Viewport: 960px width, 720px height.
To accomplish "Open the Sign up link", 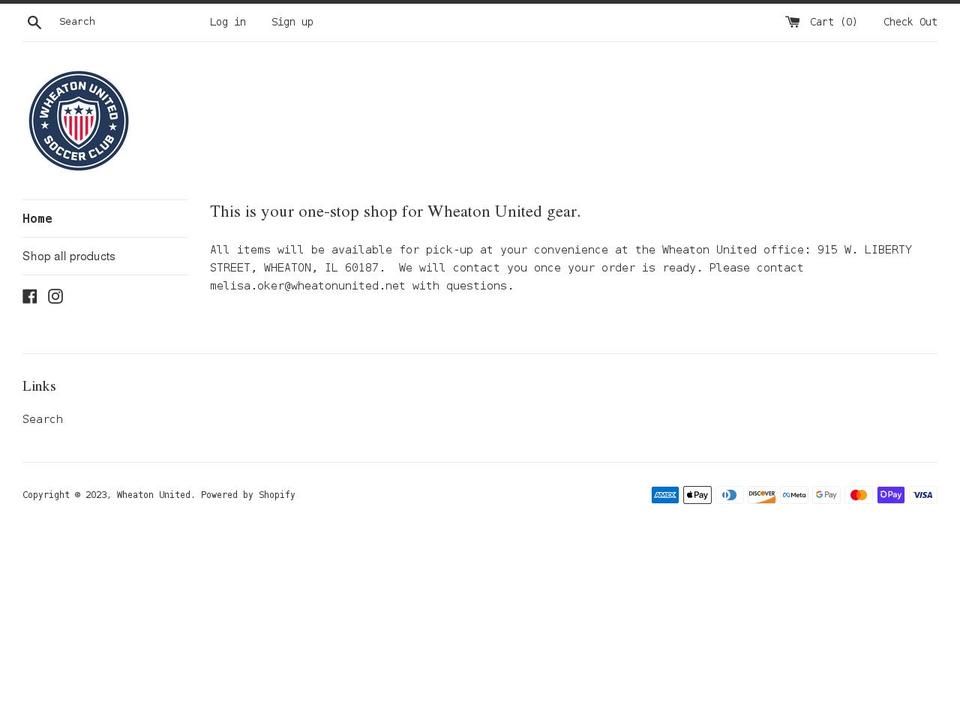I will click(x=292, y=22).
